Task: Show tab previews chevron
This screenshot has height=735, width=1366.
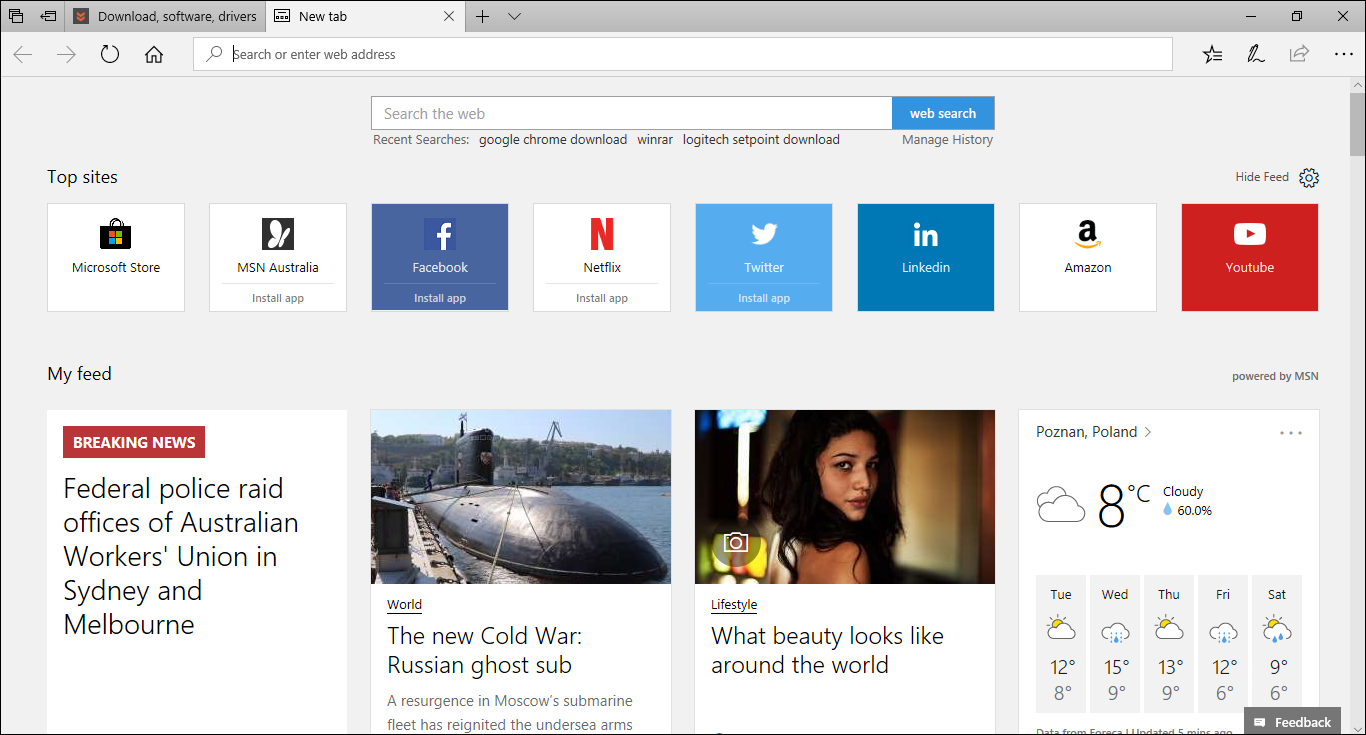Action: (514, 16)
